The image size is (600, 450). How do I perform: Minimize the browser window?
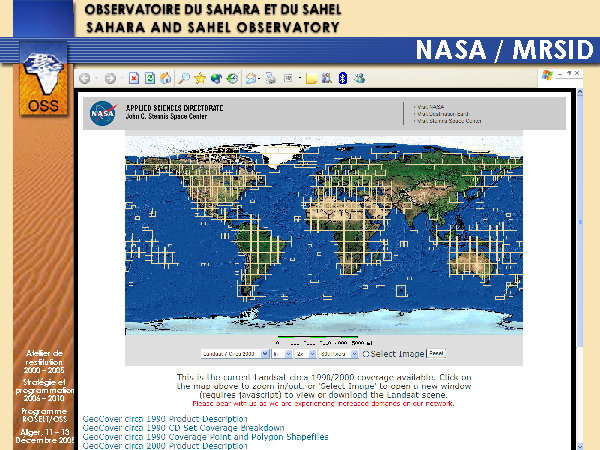click(561, 73)
